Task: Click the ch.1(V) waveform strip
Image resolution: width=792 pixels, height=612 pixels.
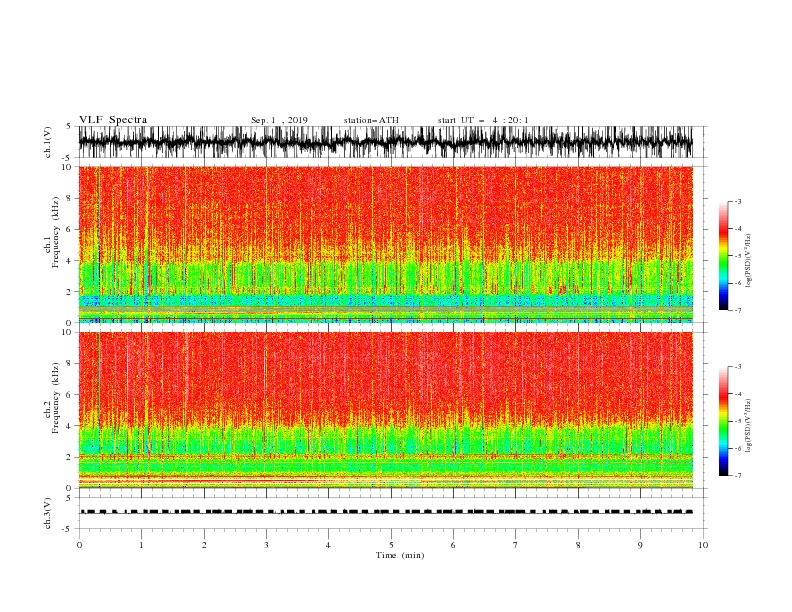Action: pyautogui.click(x=386, y=142)
